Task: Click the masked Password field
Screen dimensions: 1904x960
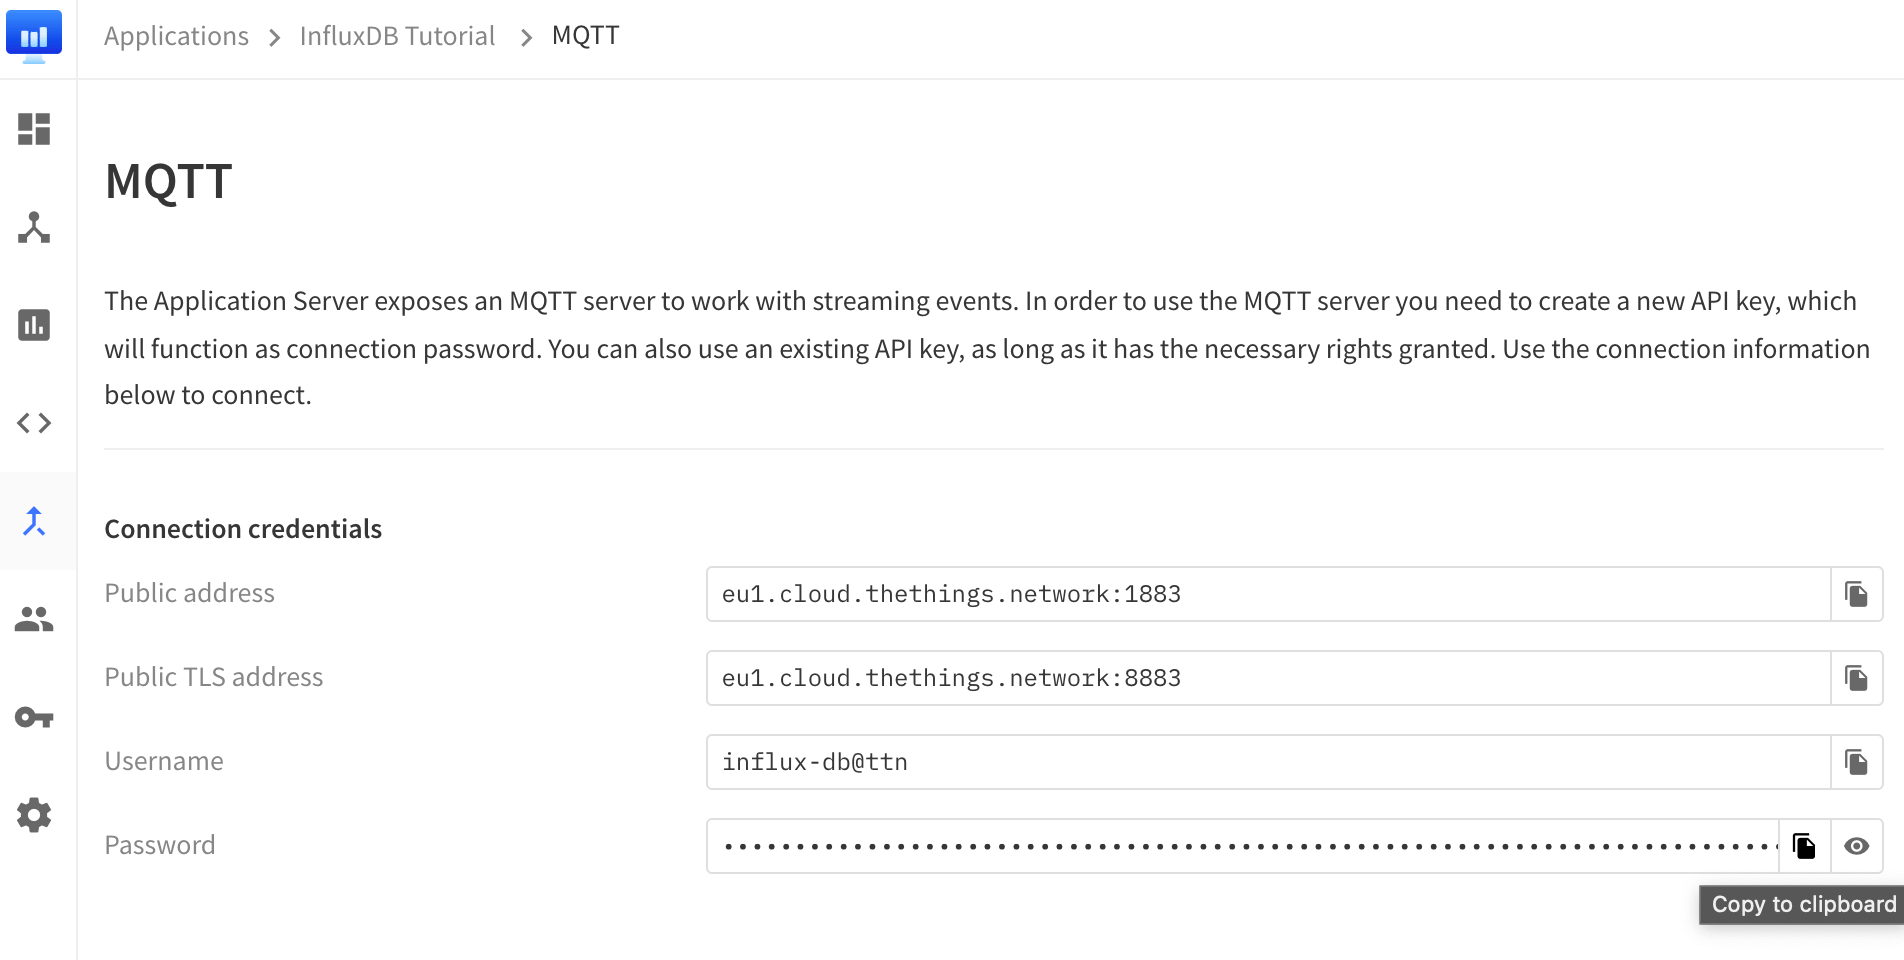Action: point(1242,846)
